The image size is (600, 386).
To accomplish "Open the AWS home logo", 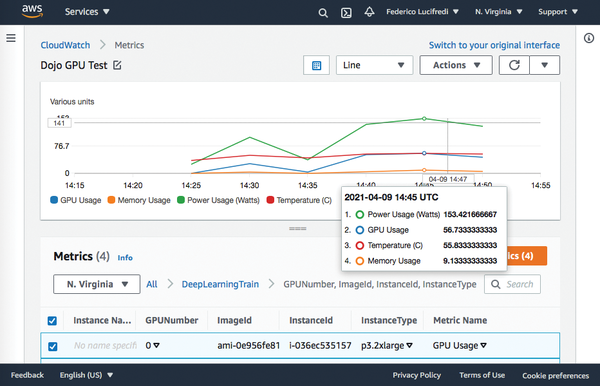I will tap(32, 11).
